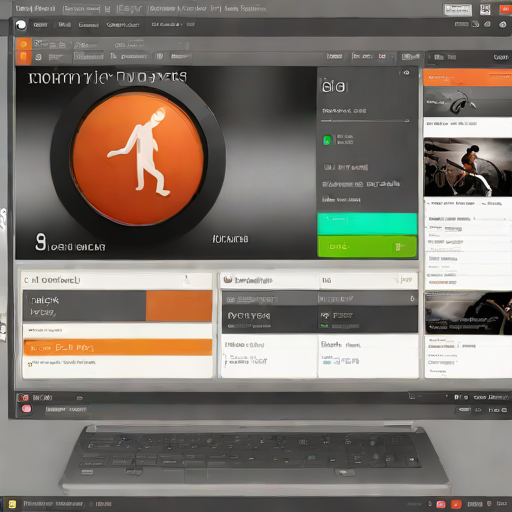Open the orange header tab in the right column
The width and height of the screenshot is (512, 512).
pos(467,77)
